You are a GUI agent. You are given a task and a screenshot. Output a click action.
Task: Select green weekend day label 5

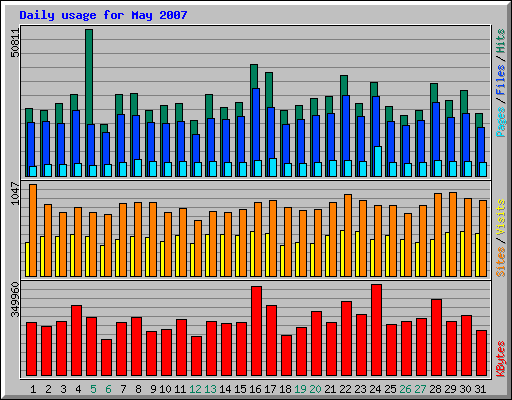(93, 389)
